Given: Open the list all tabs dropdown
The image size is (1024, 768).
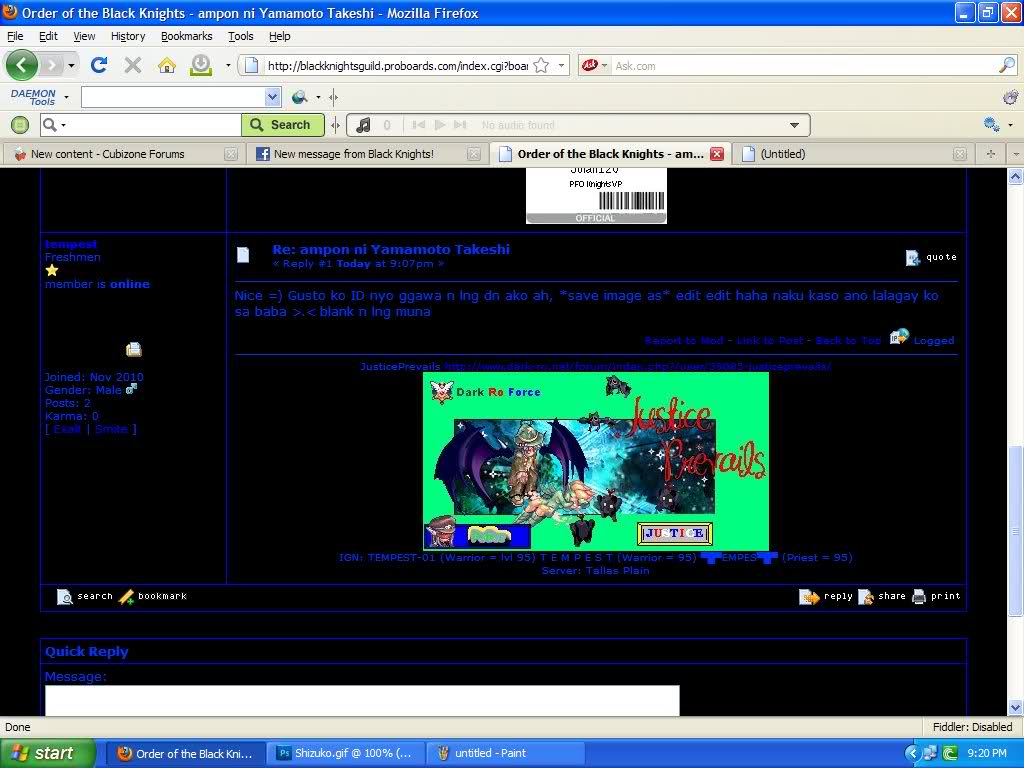Looking at the screenshot, I should click(1016, 154).
